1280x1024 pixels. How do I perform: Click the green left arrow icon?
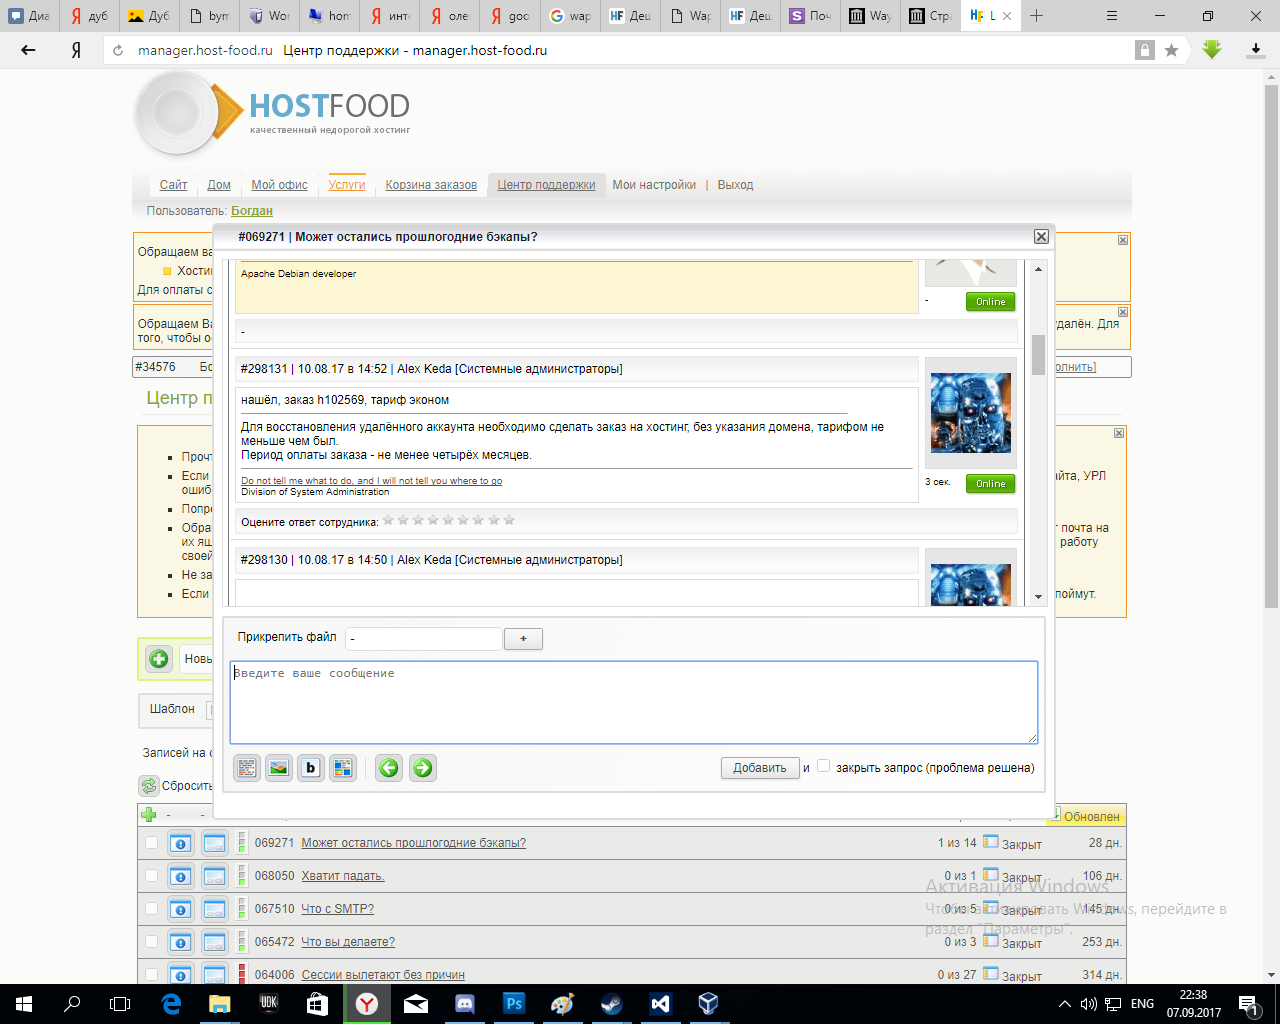(389, 768)
